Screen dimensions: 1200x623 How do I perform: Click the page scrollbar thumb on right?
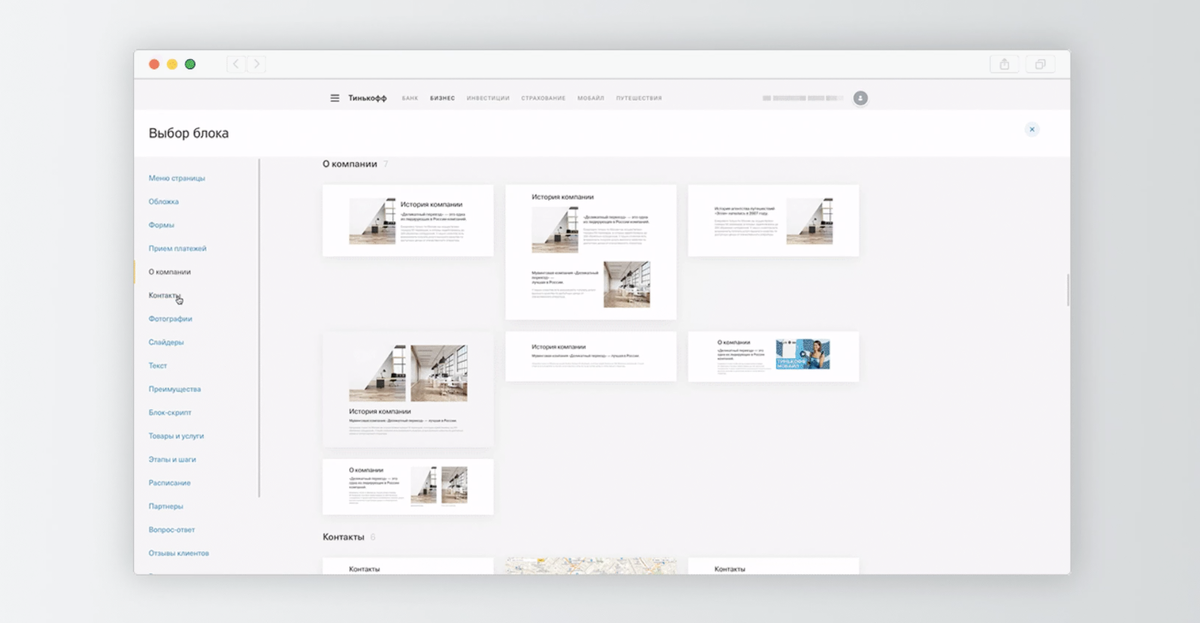click(x=1067, y=290)
